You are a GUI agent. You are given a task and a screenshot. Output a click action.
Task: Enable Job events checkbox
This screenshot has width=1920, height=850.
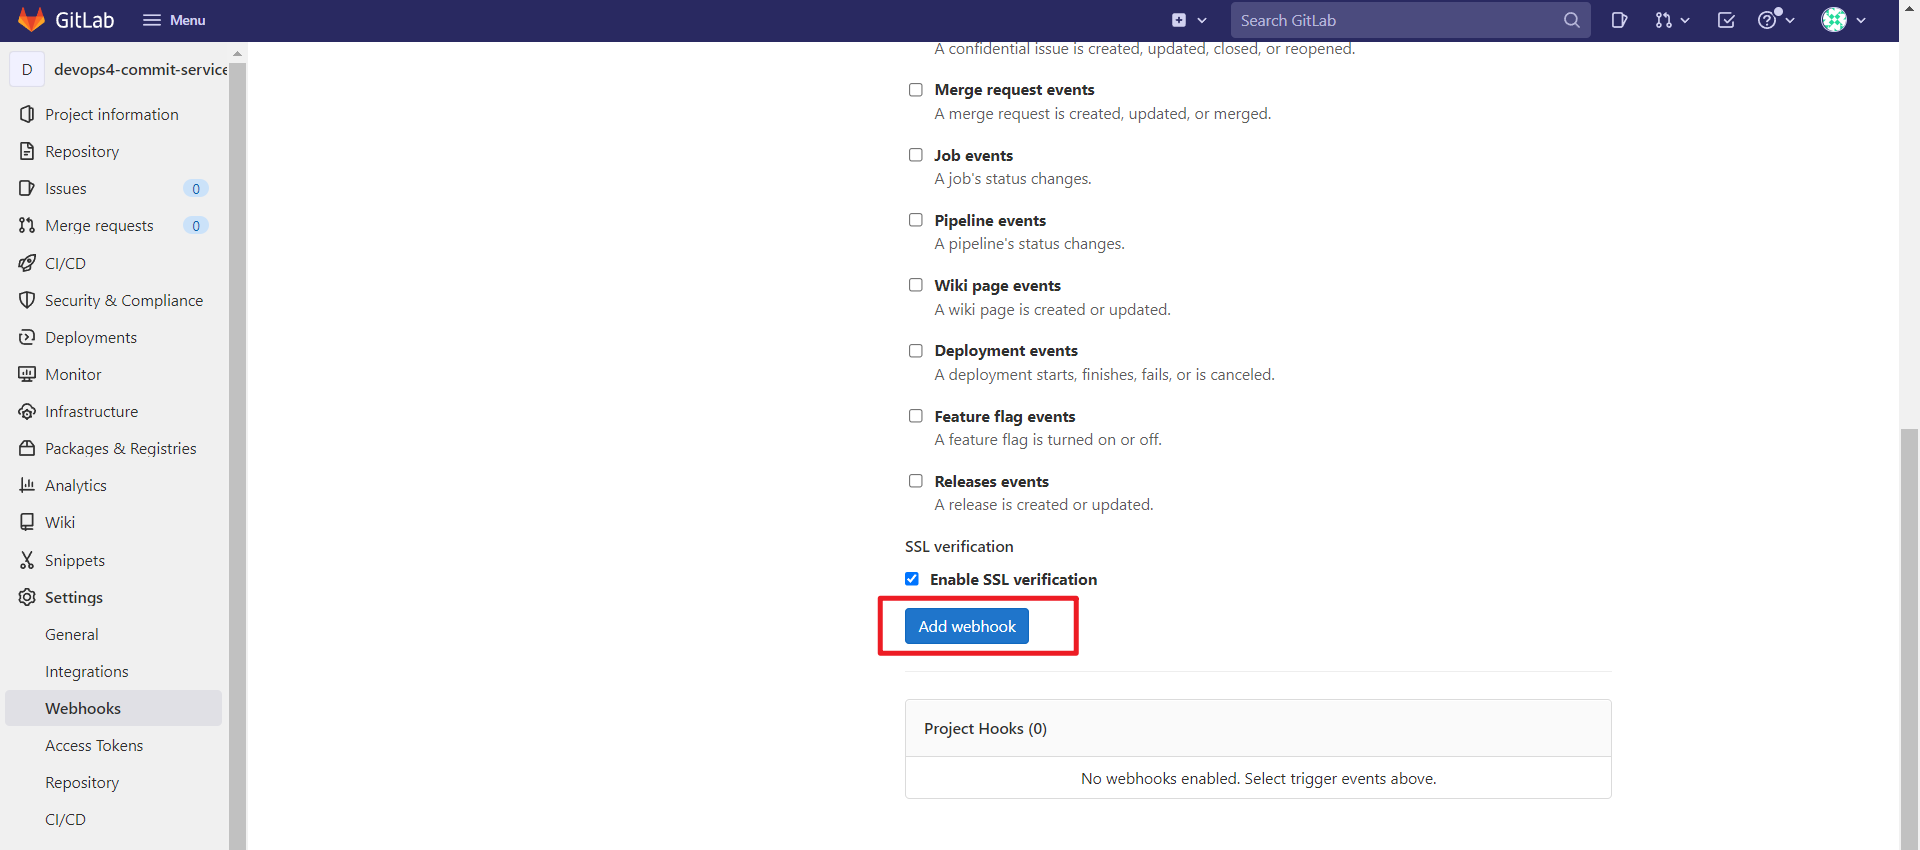click(915, 155)
